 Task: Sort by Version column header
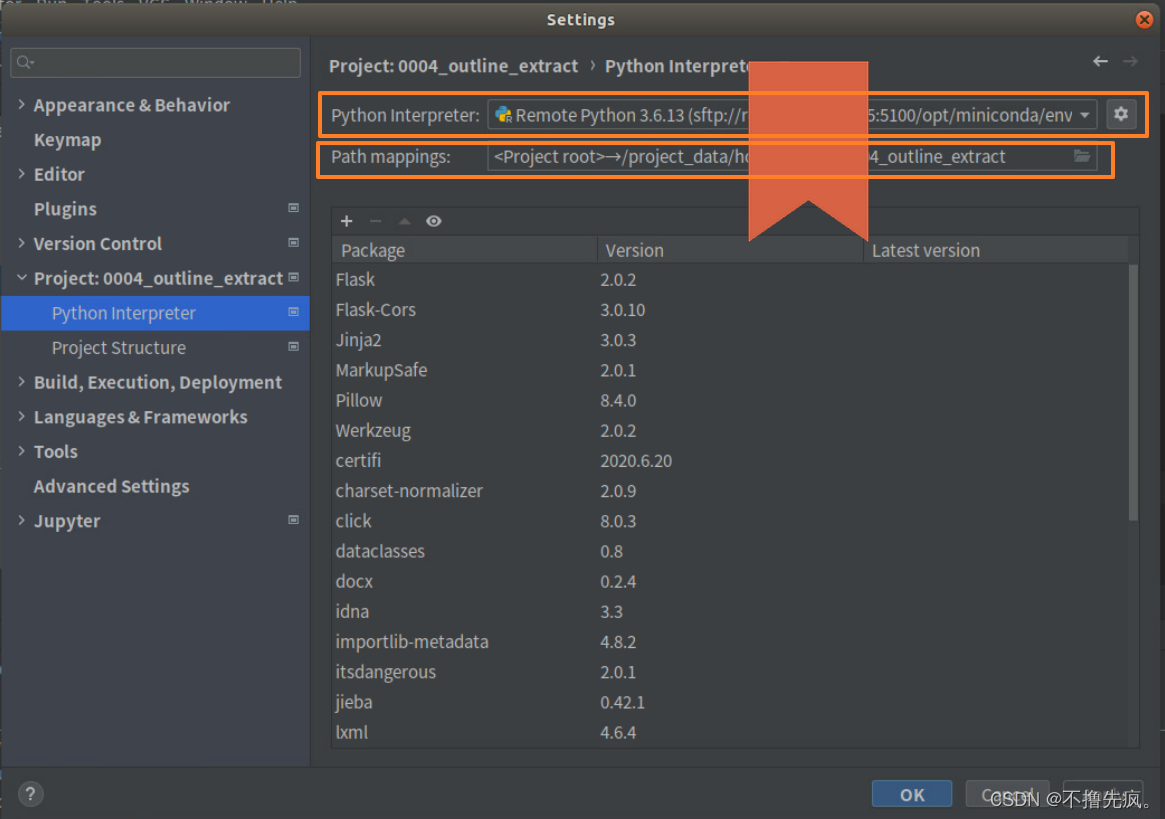coord(730,250)
